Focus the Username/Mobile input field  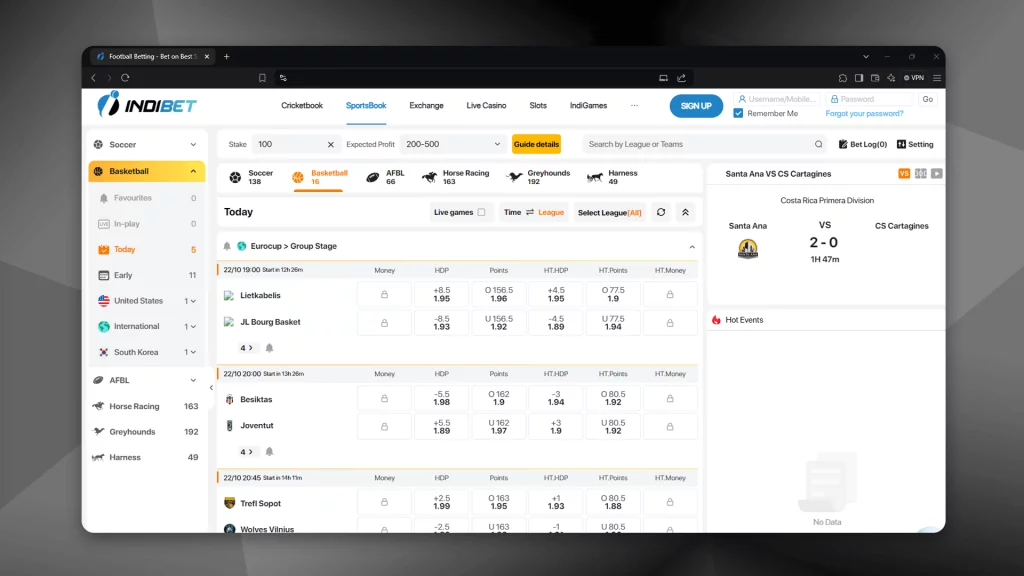[777, 99]
